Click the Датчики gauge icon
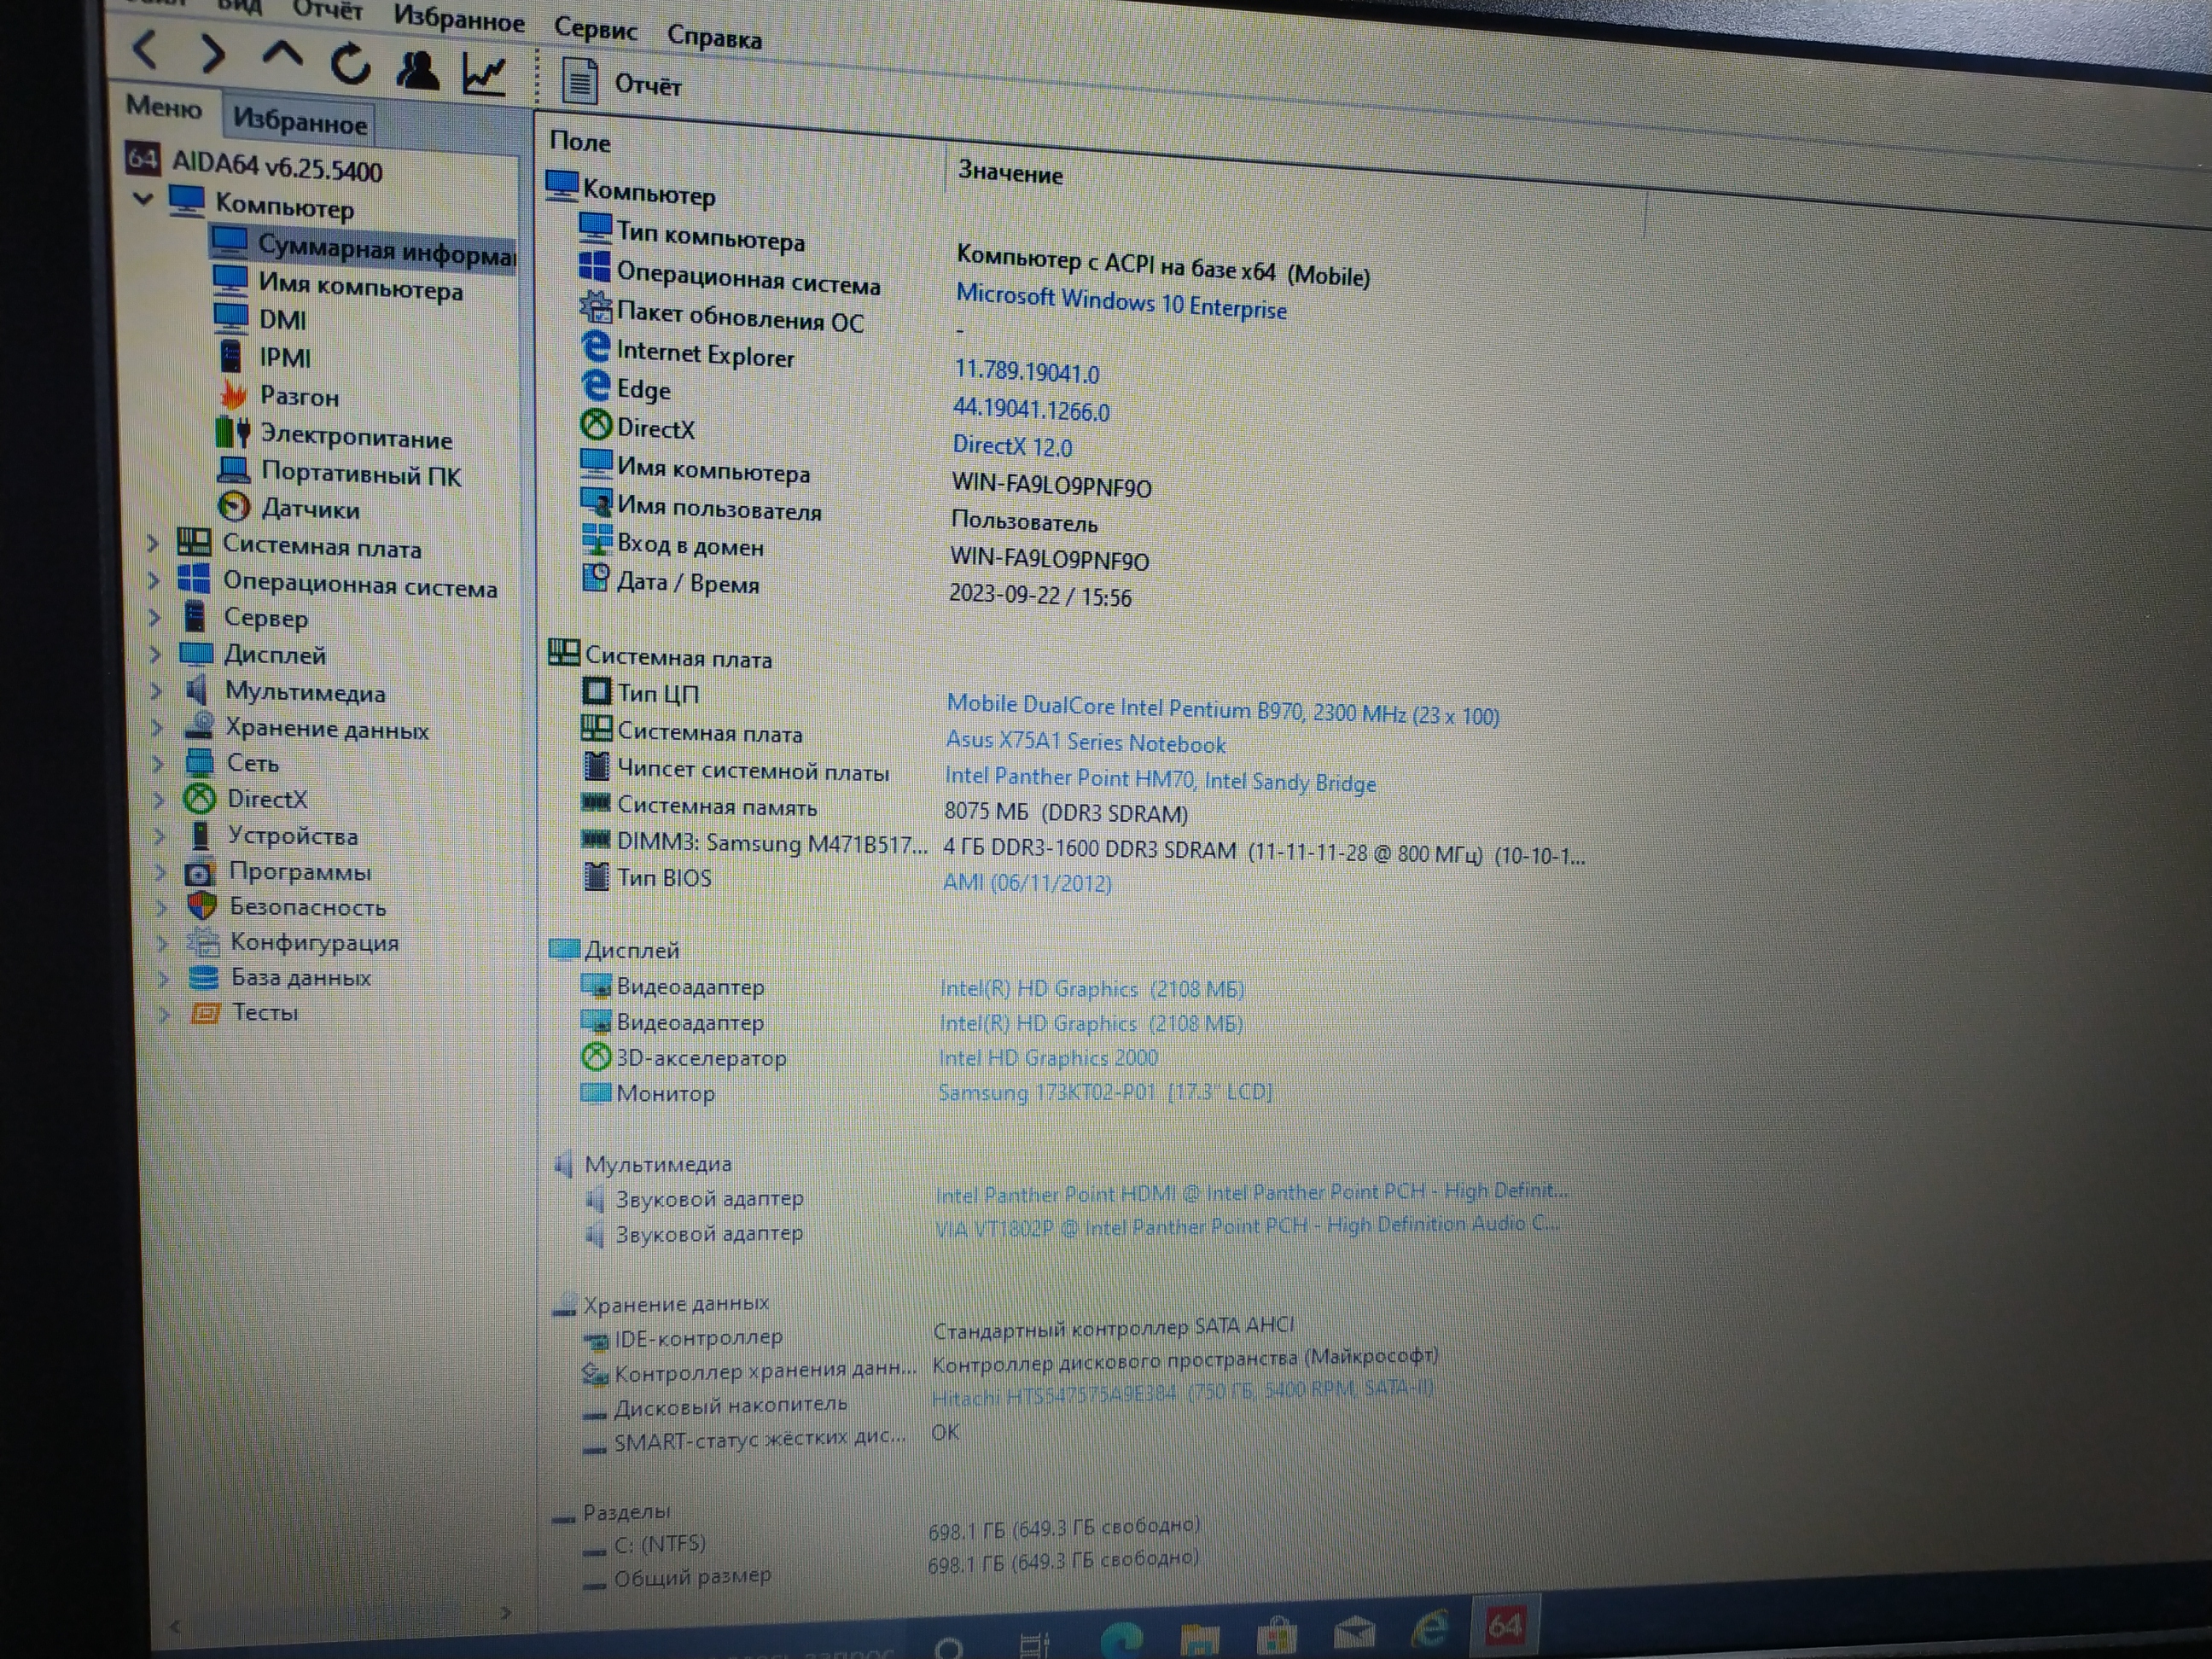This screenshot has width=2212, height=1659. point(234,506)
